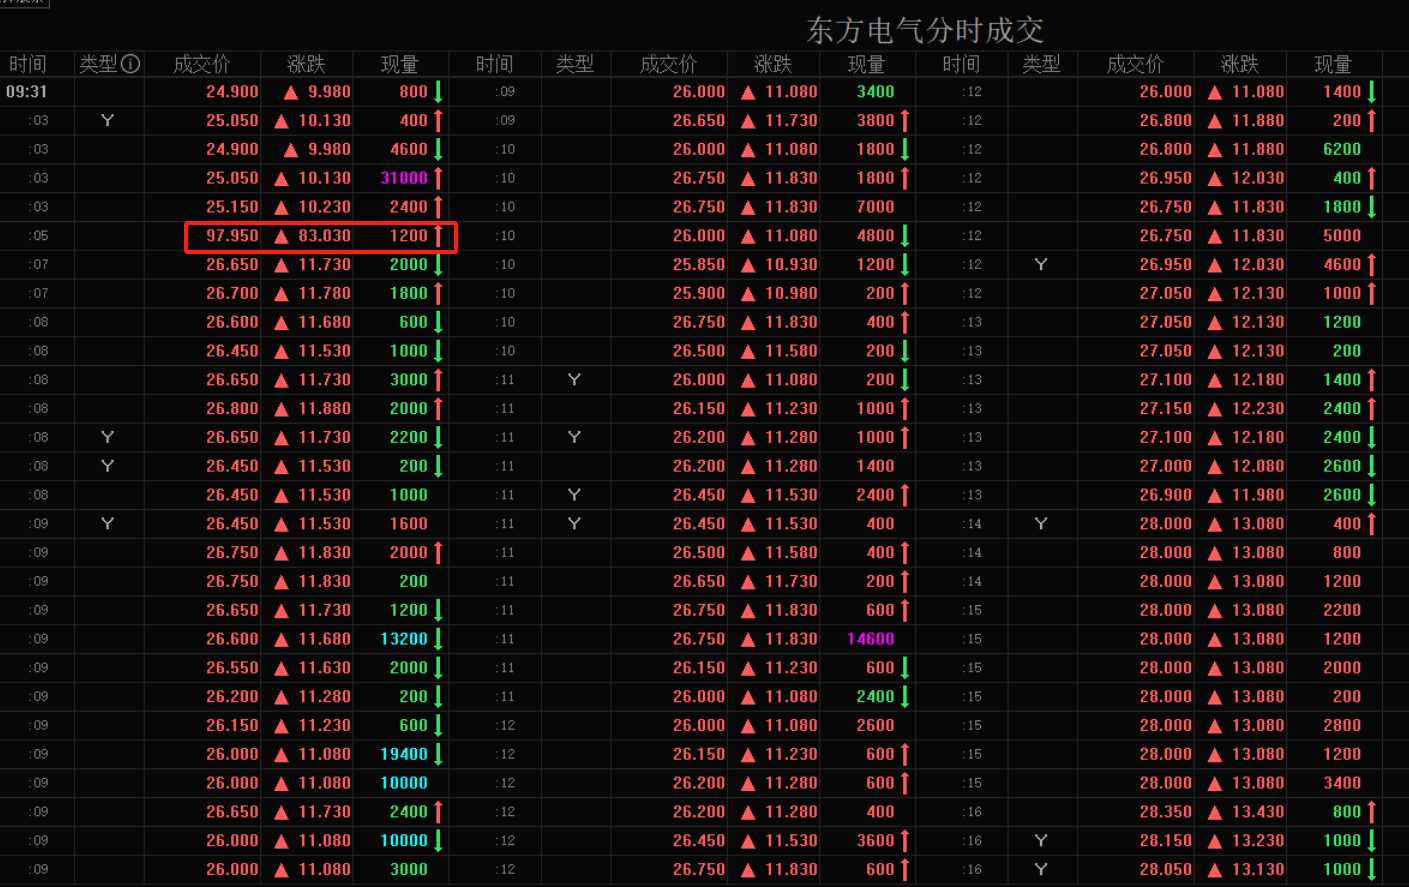Select the green 6200 volume cell

pyautogui.click(x=1341, y=149)
